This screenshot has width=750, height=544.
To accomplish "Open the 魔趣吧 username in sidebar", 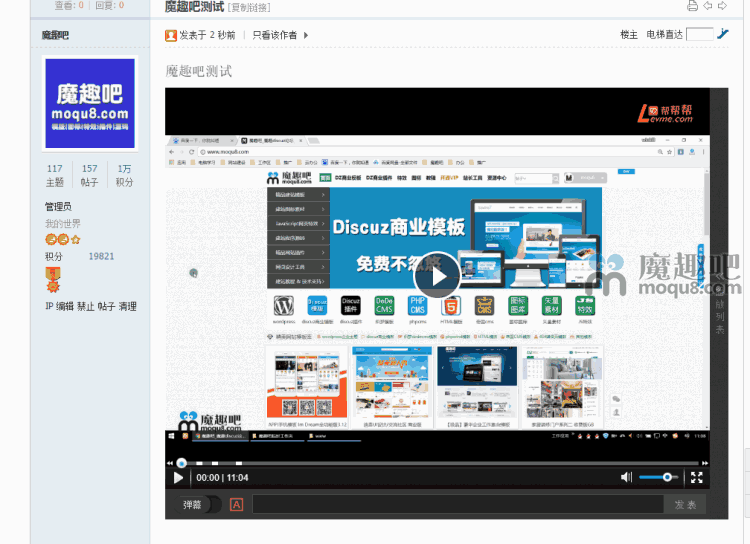I will coord(55,35).
